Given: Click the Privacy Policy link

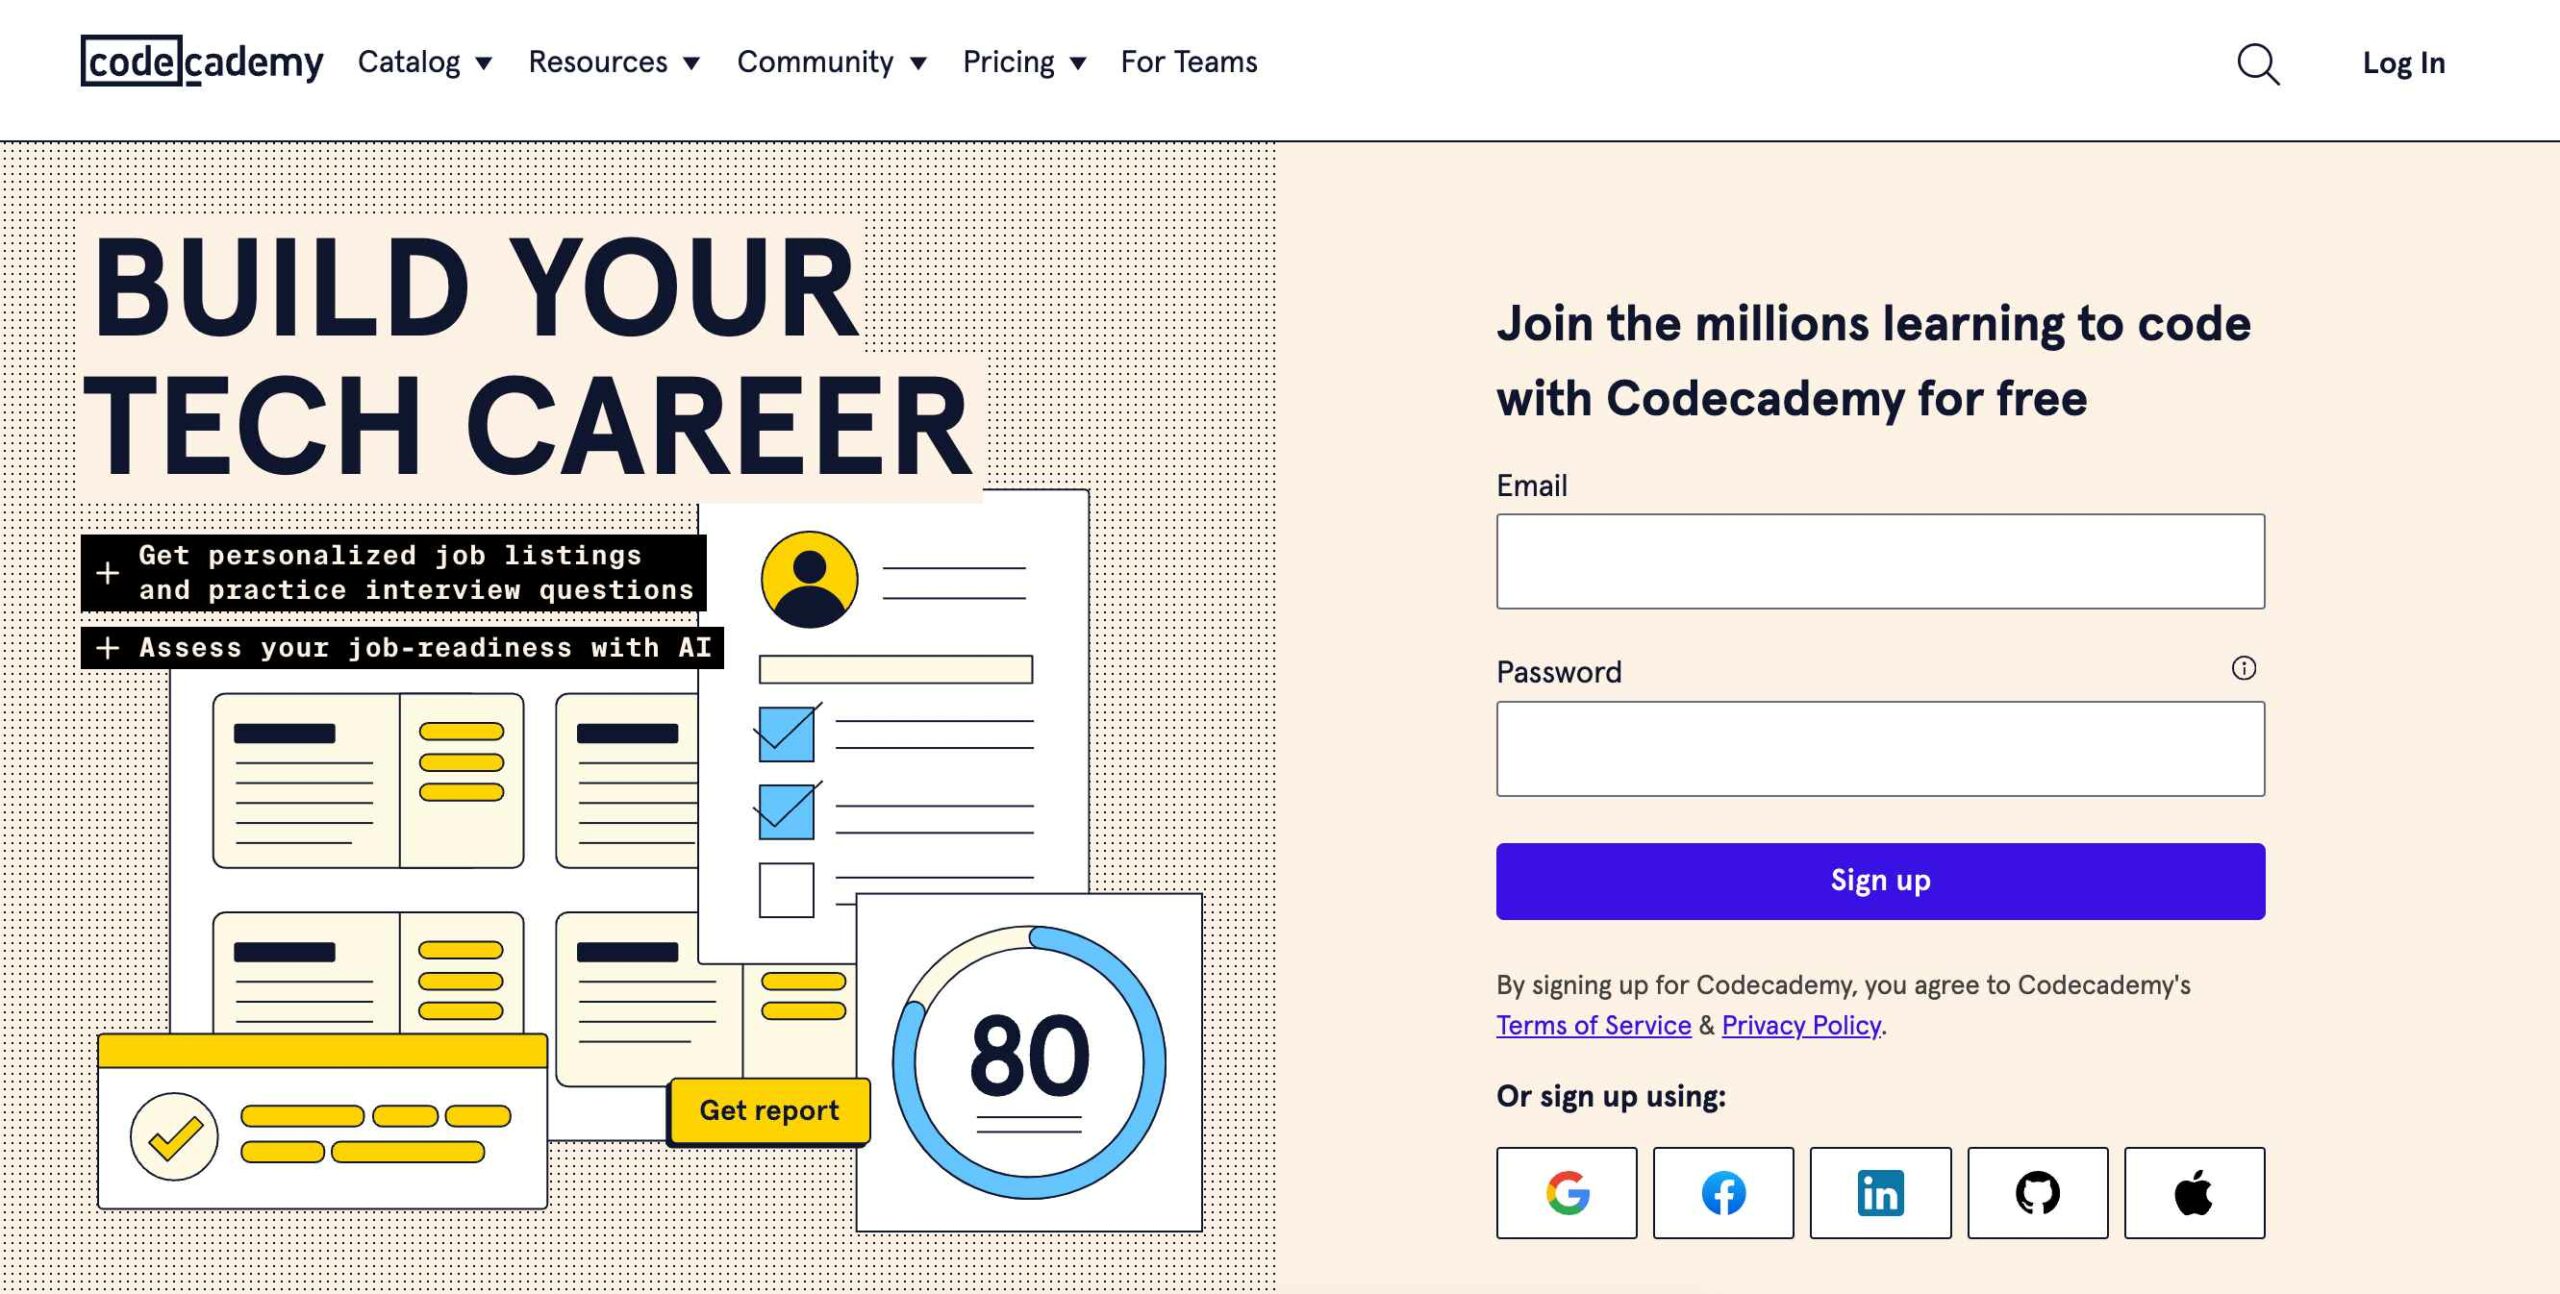Looking at the screenshot, I should tap(1800, 1023).
